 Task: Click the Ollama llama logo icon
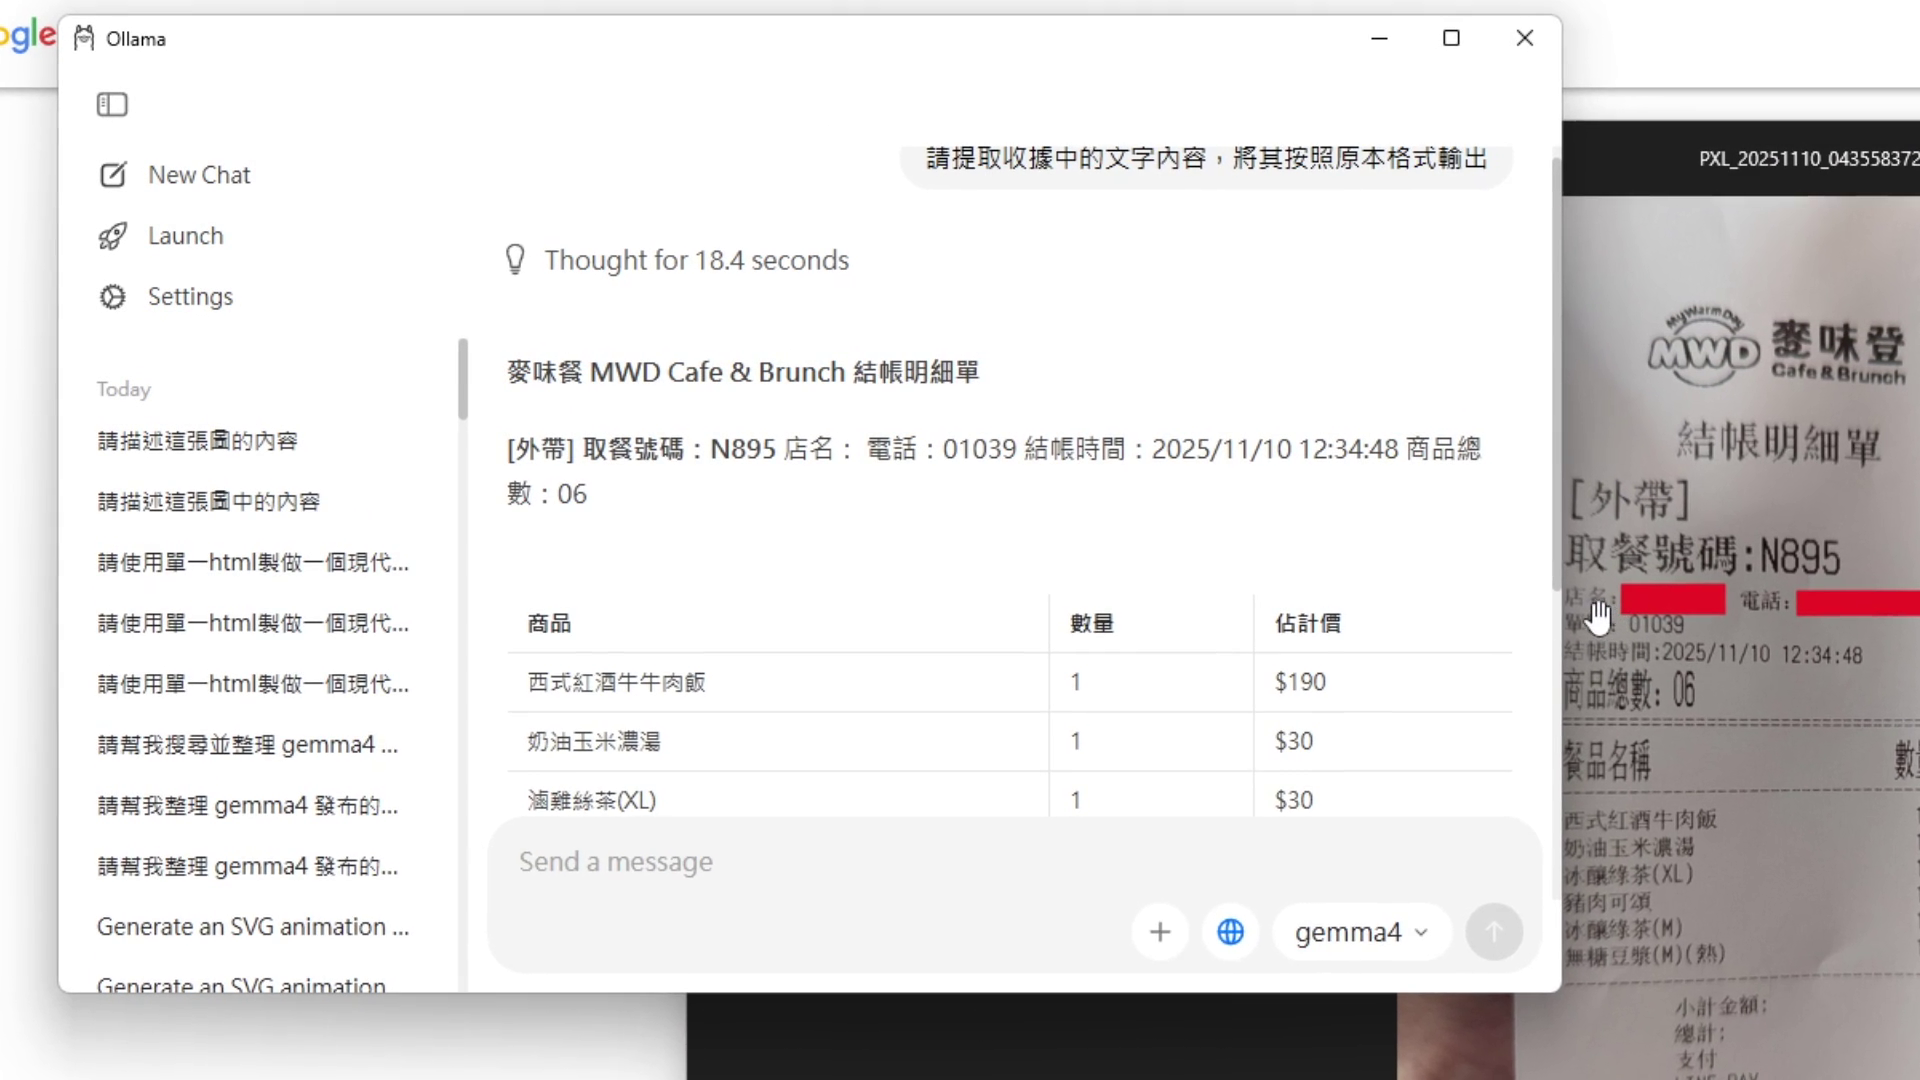[84, 38]
